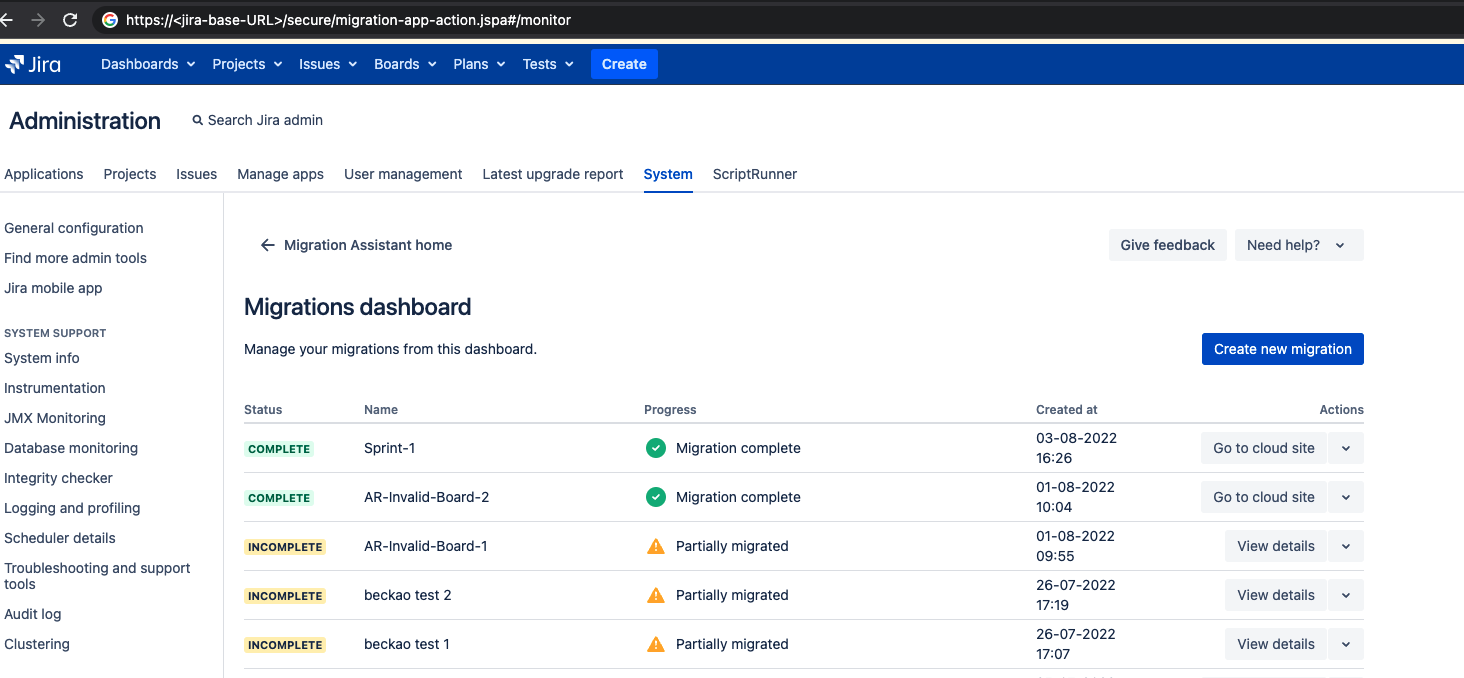
Task: Click the Progress column header
Action: 670,410
